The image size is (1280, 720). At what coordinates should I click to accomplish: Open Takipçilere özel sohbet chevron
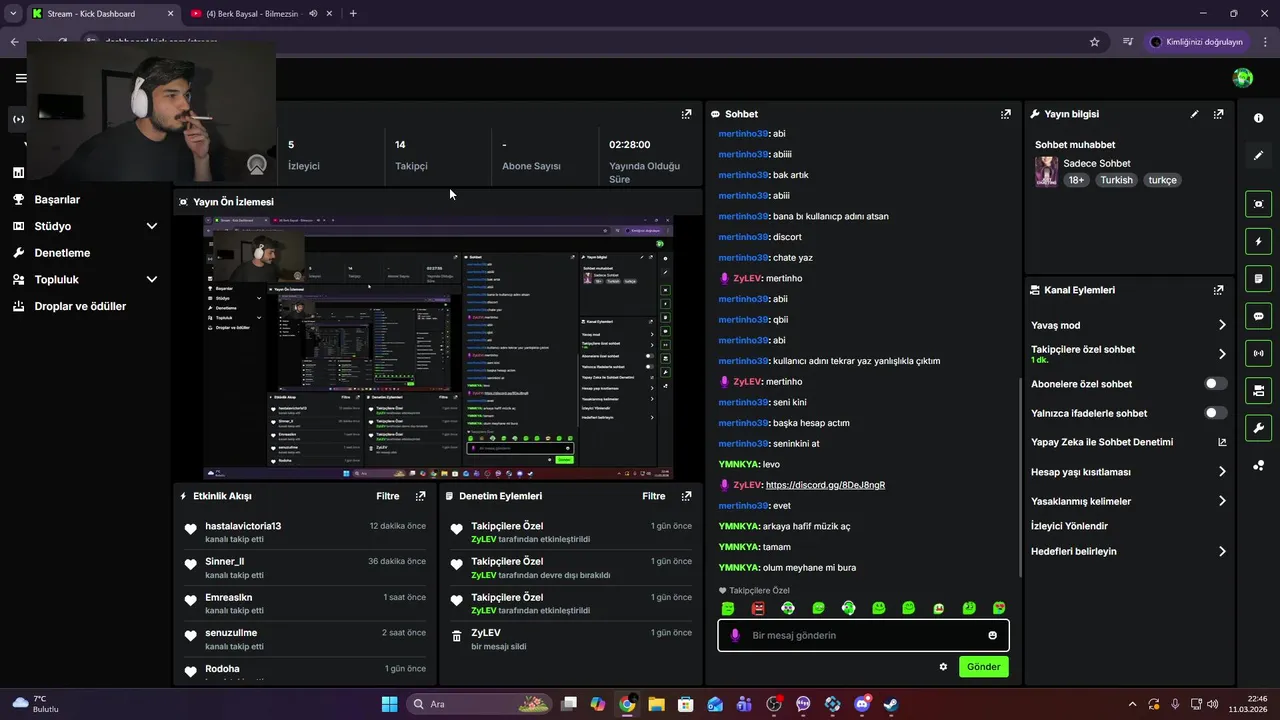tap(1222, 354)
